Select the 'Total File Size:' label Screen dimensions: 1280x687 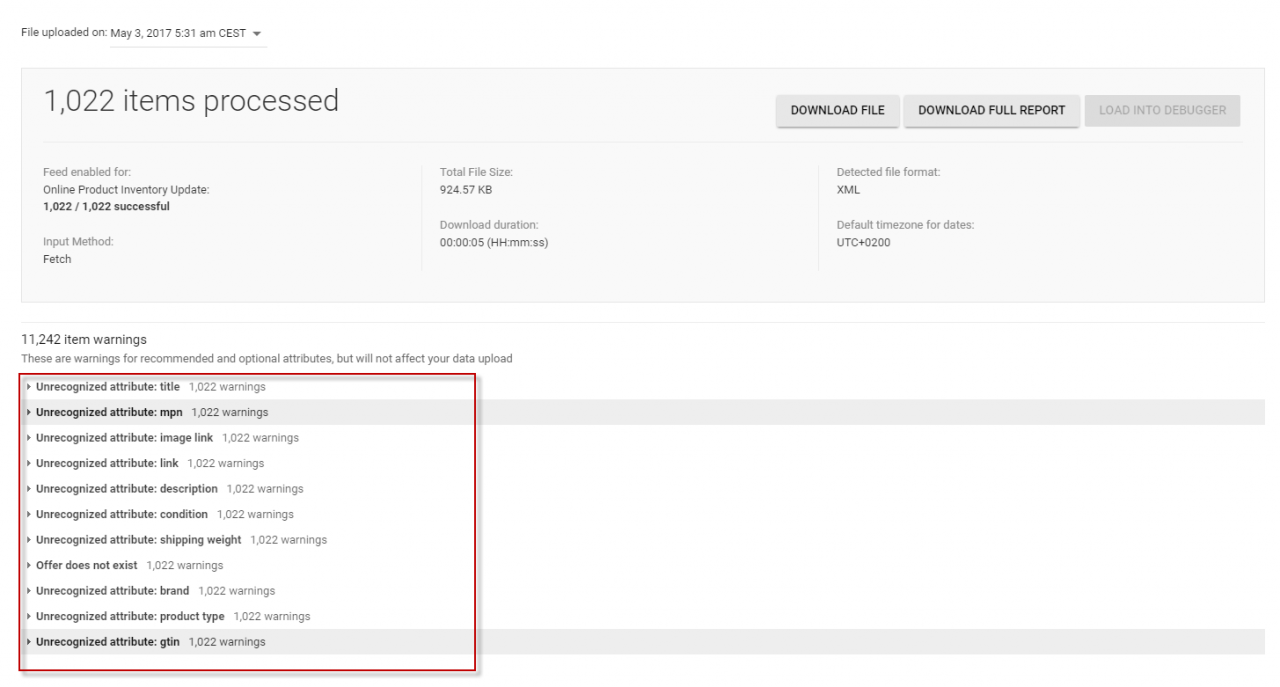477,172
